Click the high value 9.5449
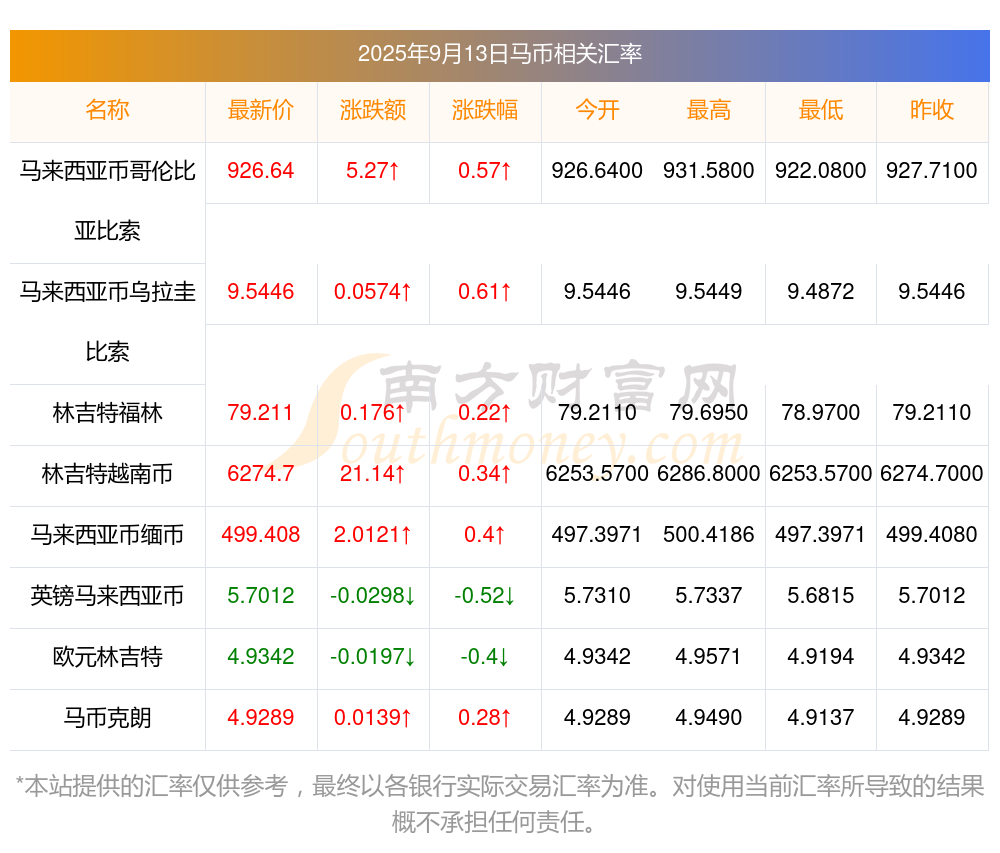The width and height of the screenshot is (1000, 853). [709, 292]
